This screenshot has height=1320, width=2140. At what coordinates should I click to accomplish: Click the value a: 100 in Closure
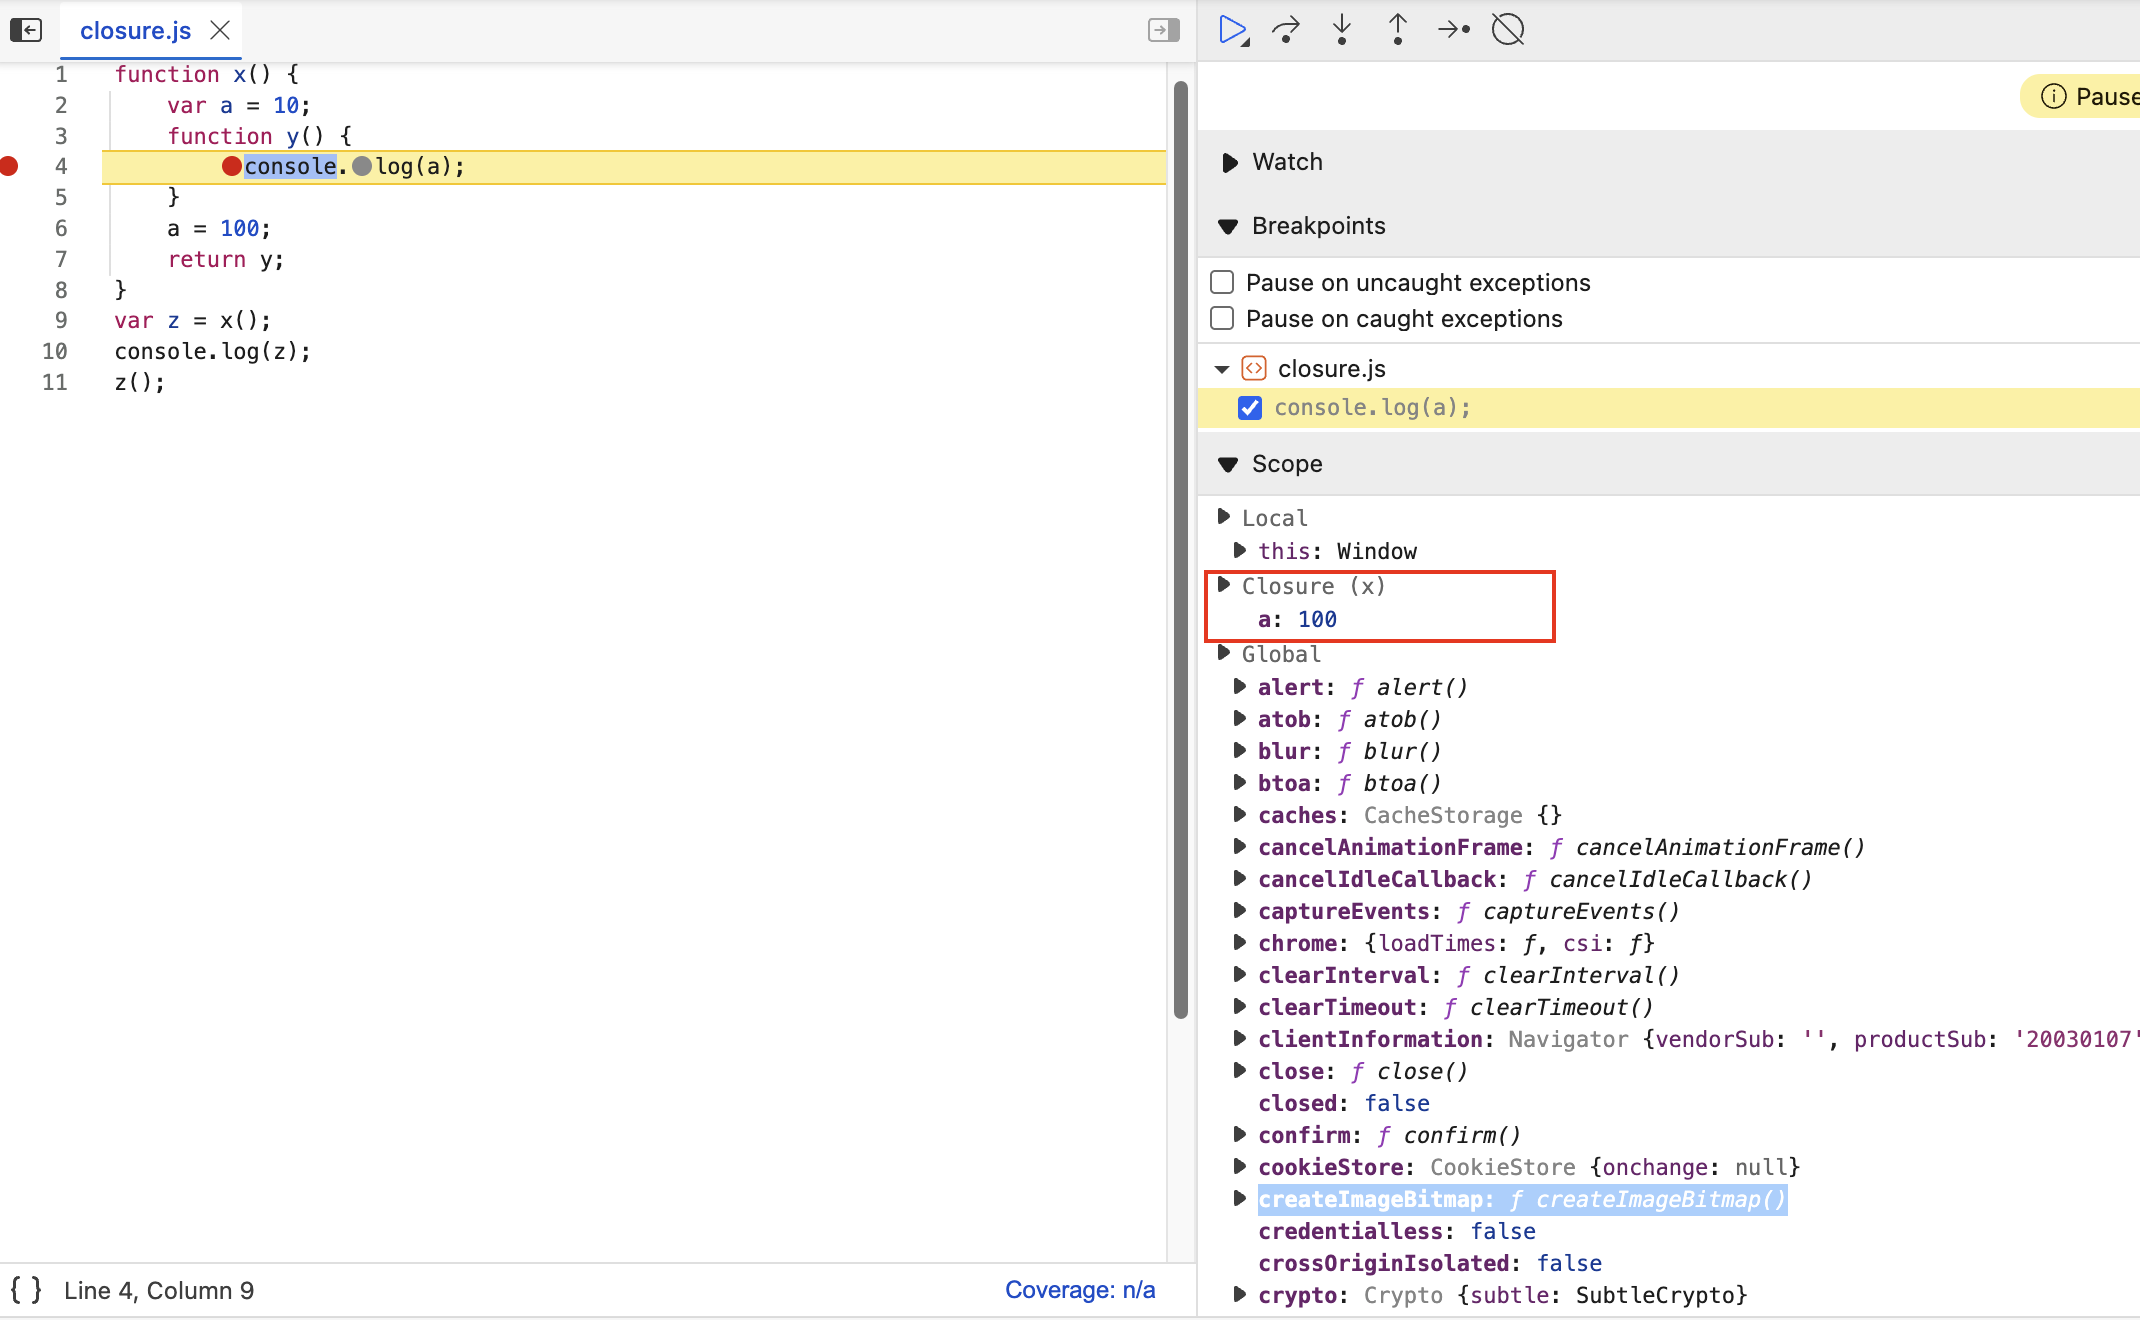[1297, 619]
